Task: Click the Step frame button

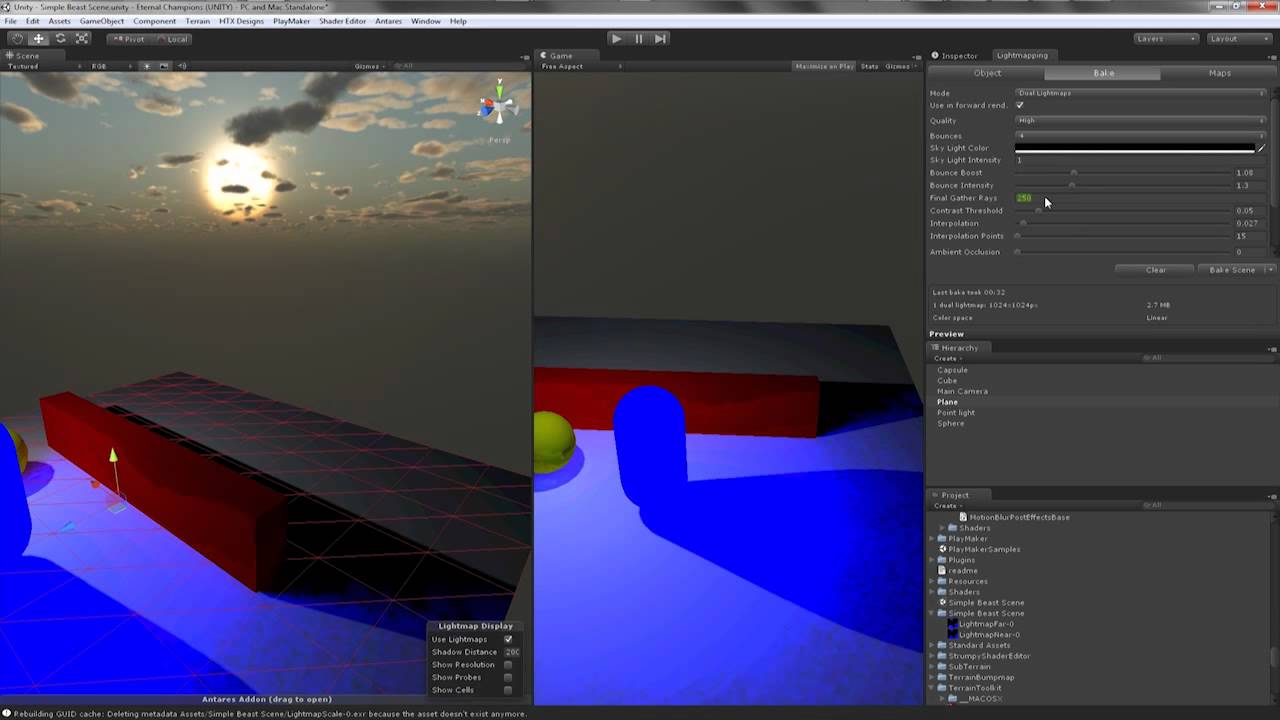Action: (x=660, y=38)
